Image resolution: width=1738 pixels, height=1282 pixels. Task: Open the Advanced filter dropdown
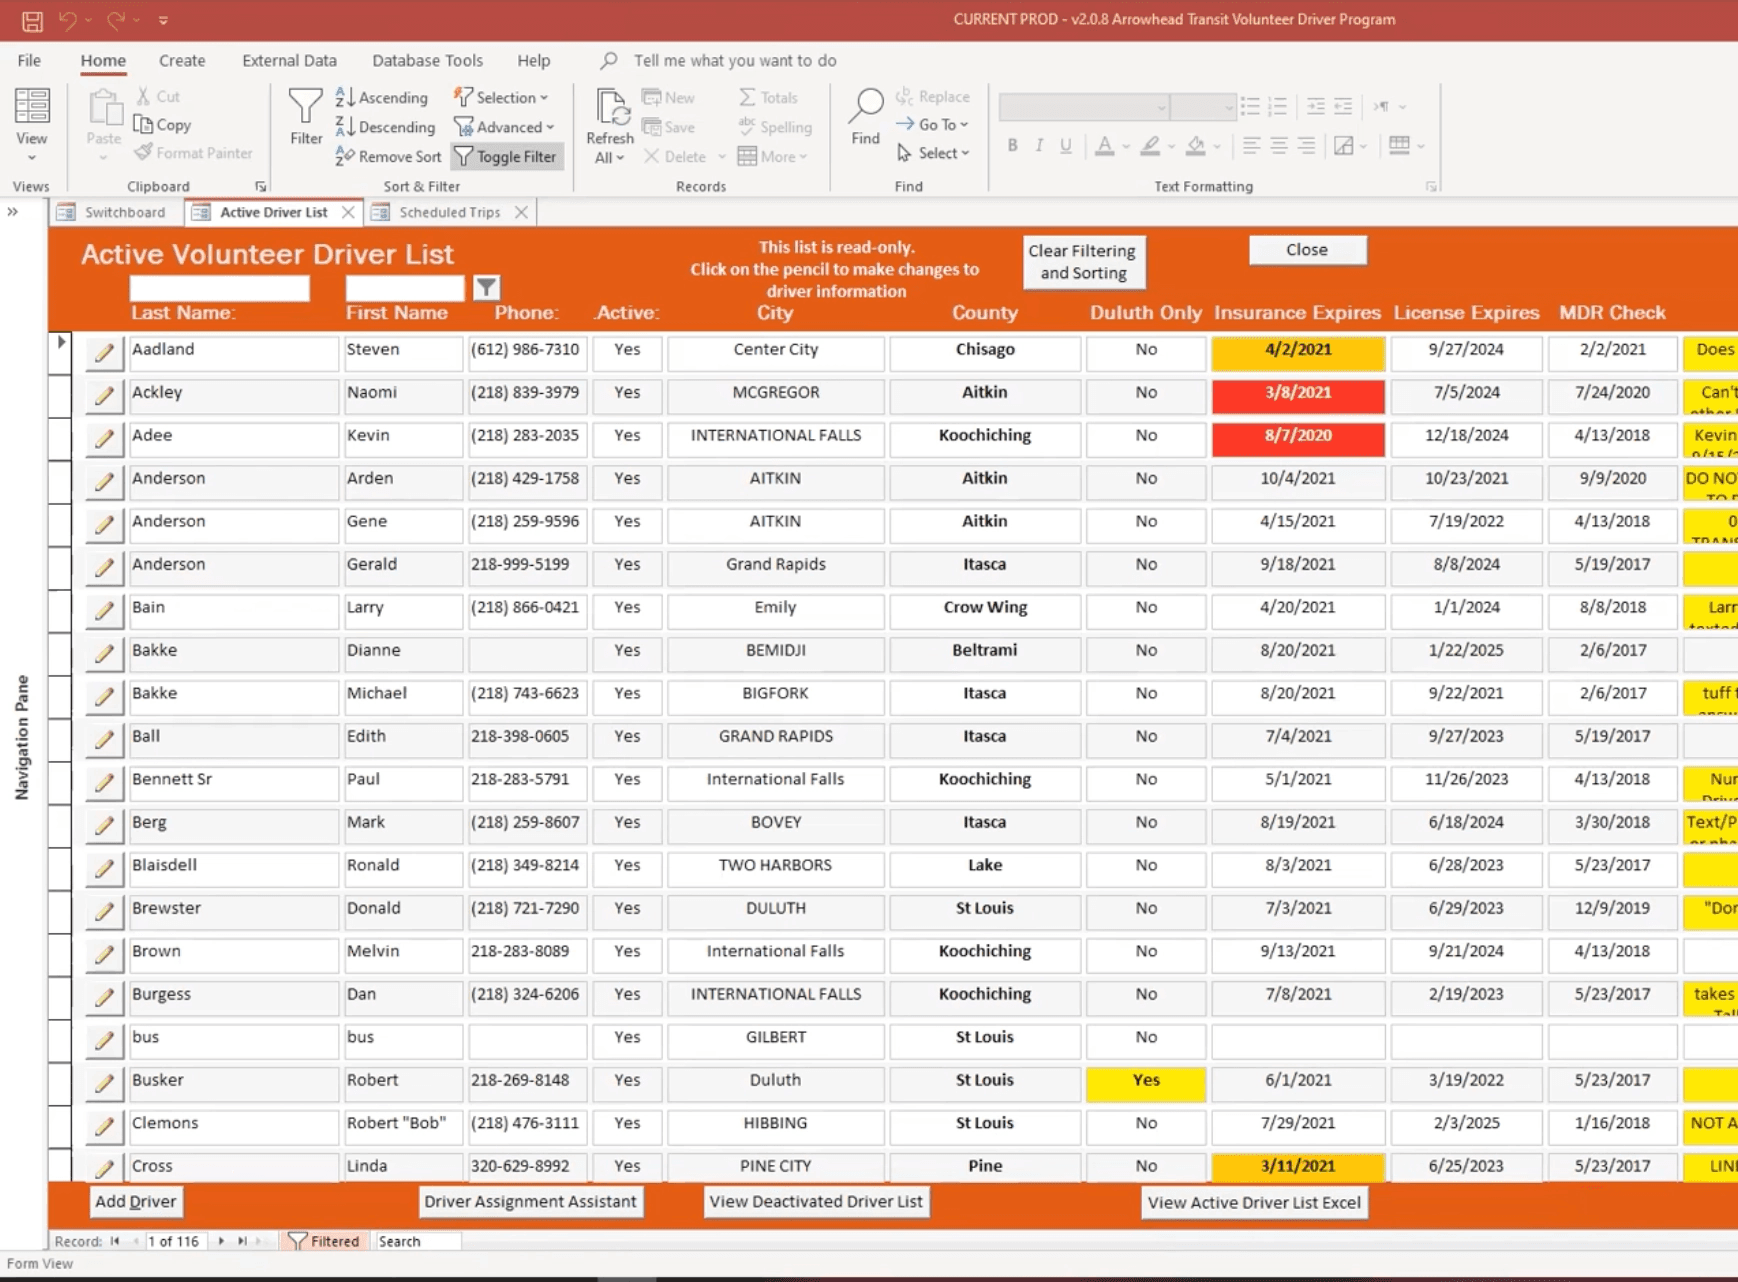pyautogui.click(x=504, y=127)
